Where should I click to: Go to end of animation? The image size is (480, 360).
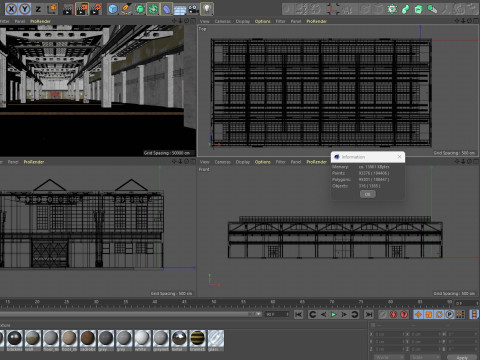click(369, 314)
